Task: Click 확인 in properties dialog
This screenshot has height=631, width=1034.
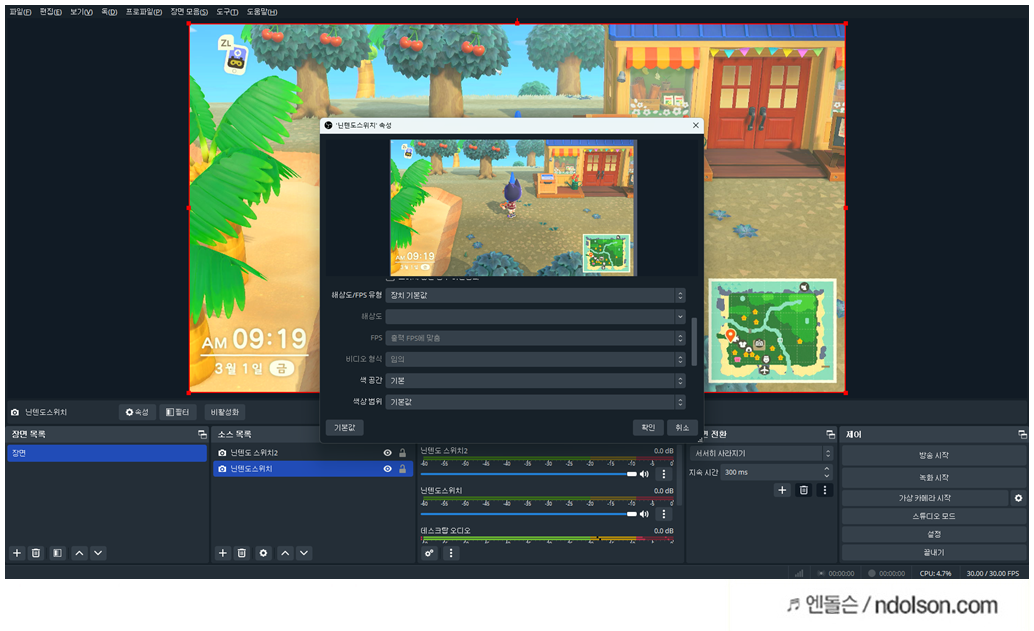Action: click(648, 428)
